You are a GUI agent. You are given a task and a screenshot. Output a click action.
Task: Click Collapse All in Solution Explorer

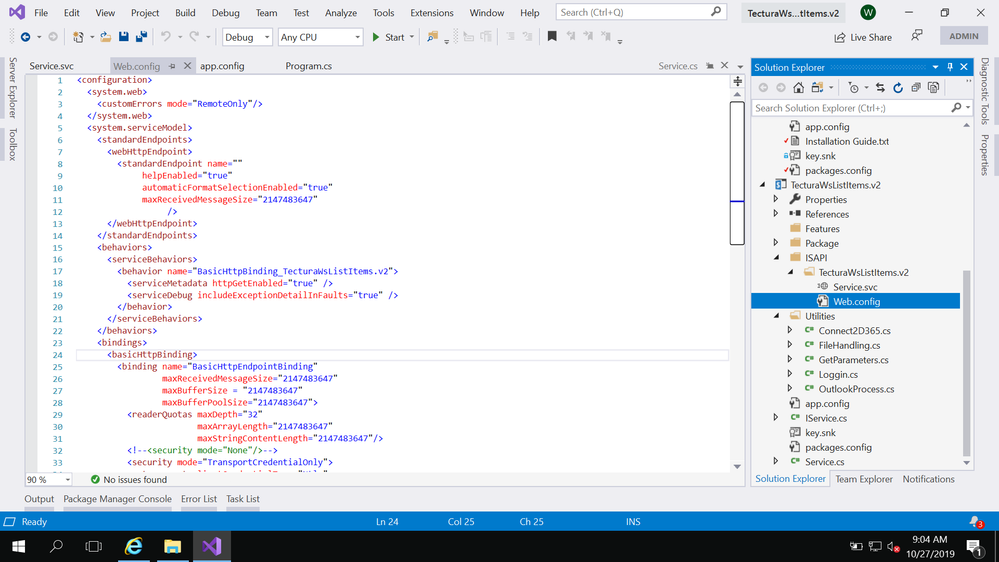point(915,88)
